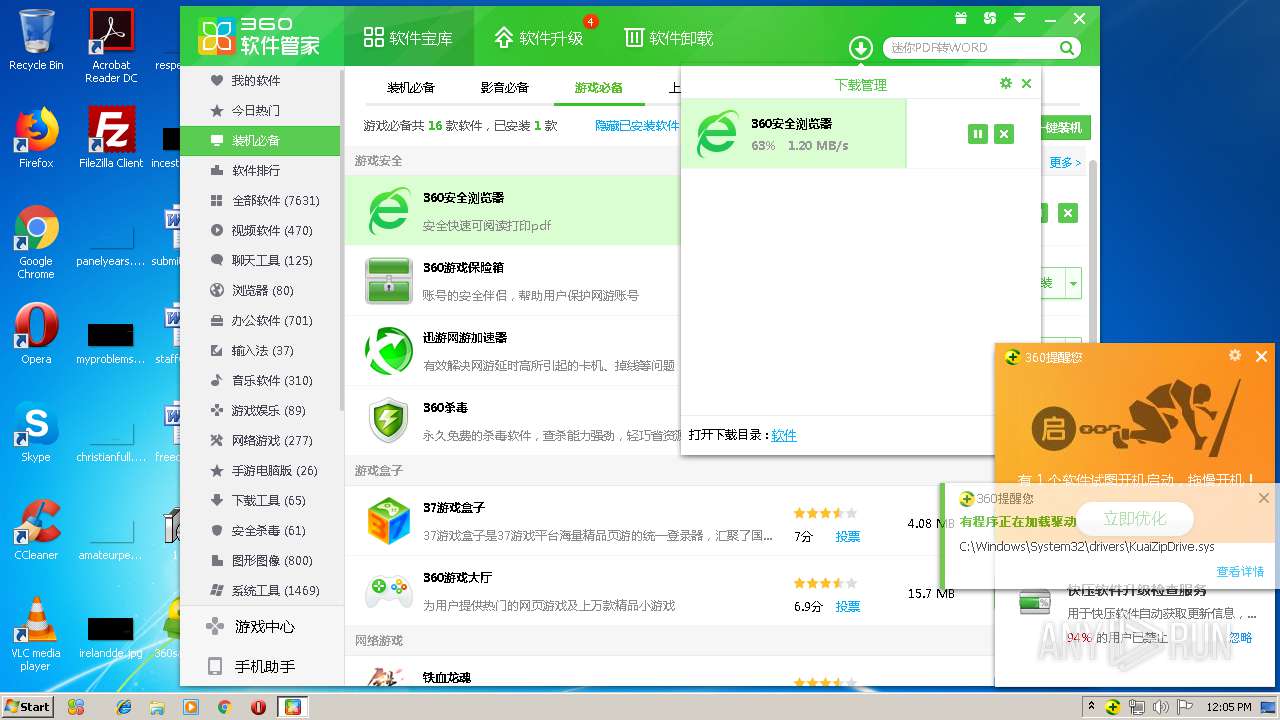Open 浏览器 (80) category
This screenshot has height=720, width=1280.
pos(260,290)
